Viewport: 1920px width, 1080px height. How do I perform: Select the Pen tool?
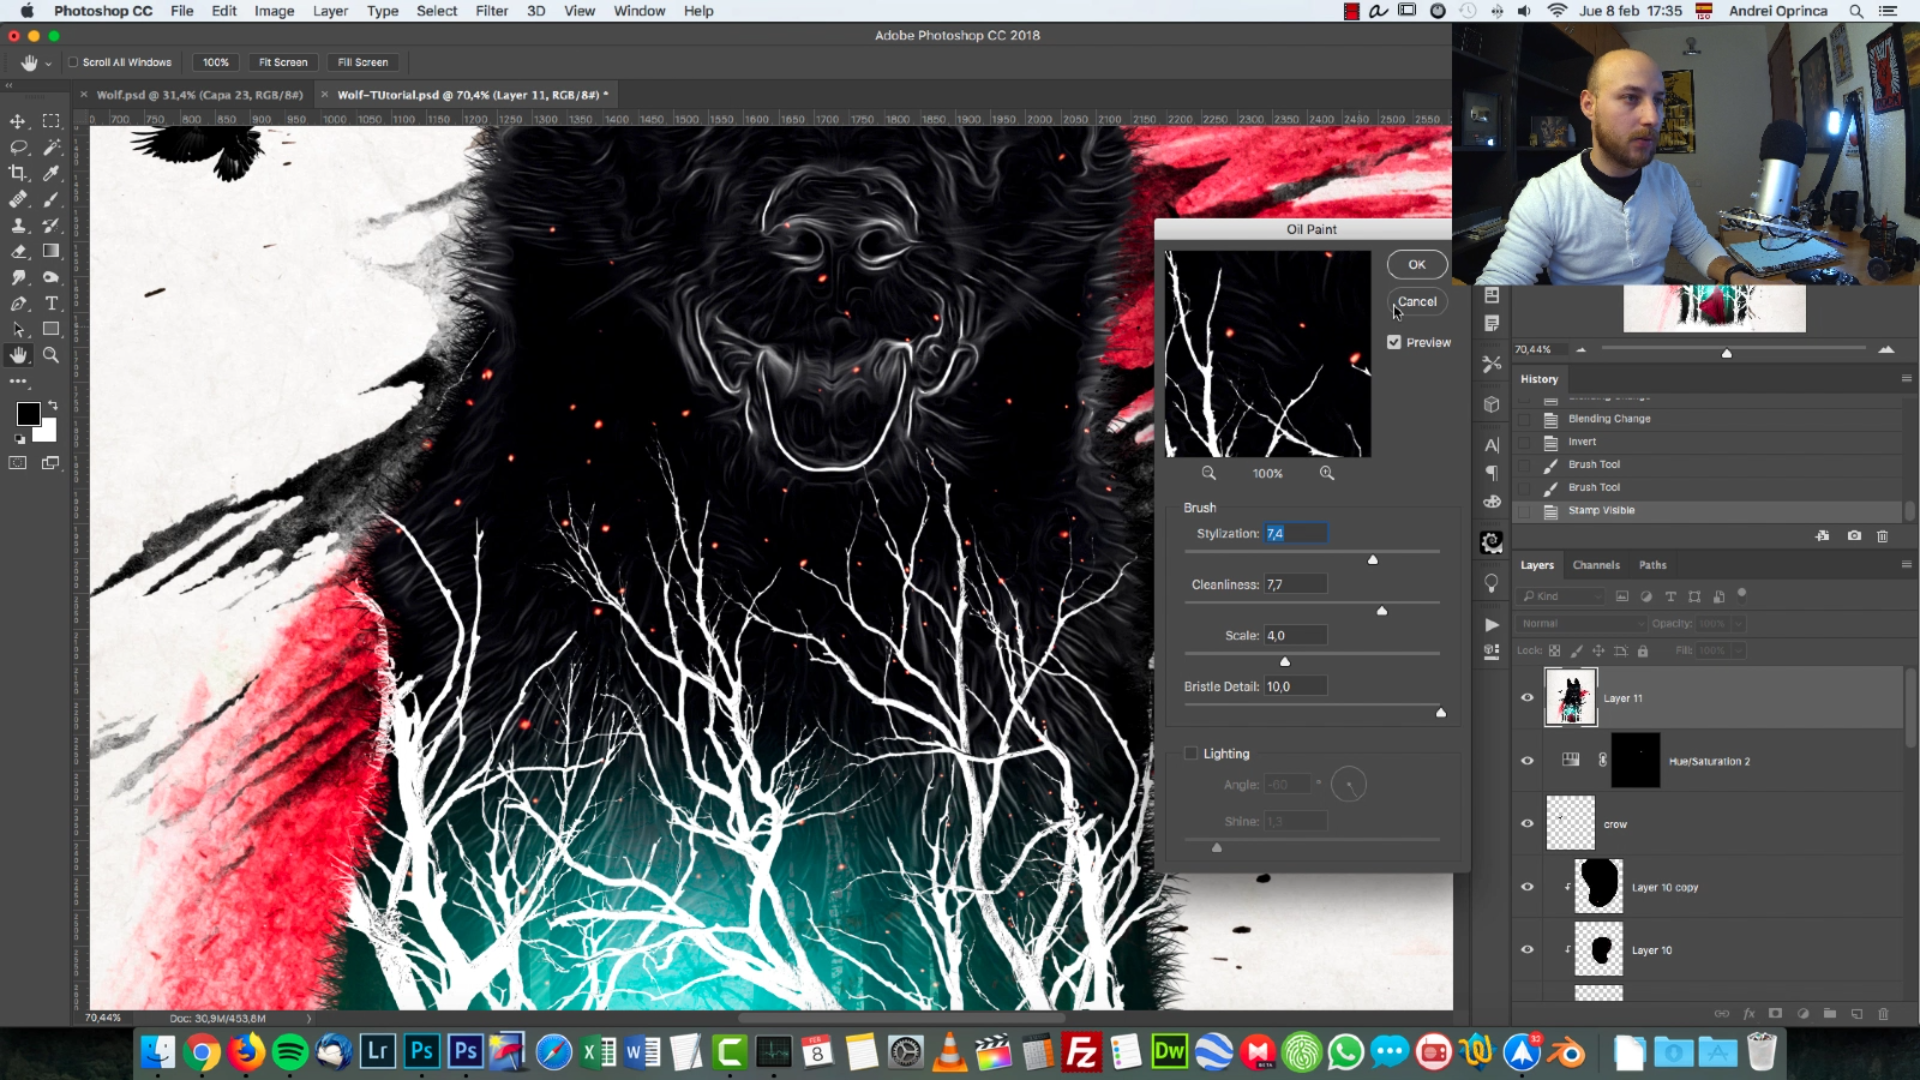pos(18,303)
